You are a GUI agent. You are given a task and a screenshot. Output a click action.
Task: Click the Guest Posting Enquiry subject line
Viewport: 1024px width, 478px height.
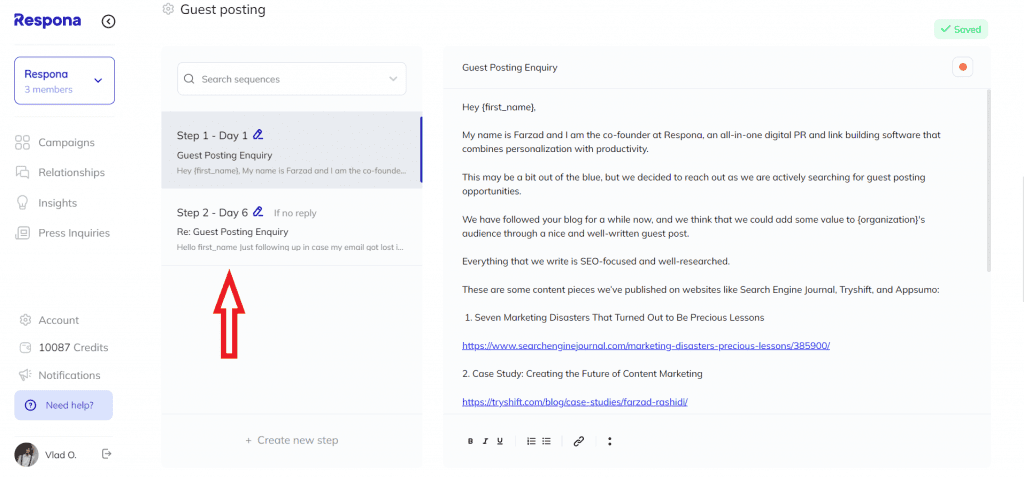click(x=509, y=67)
